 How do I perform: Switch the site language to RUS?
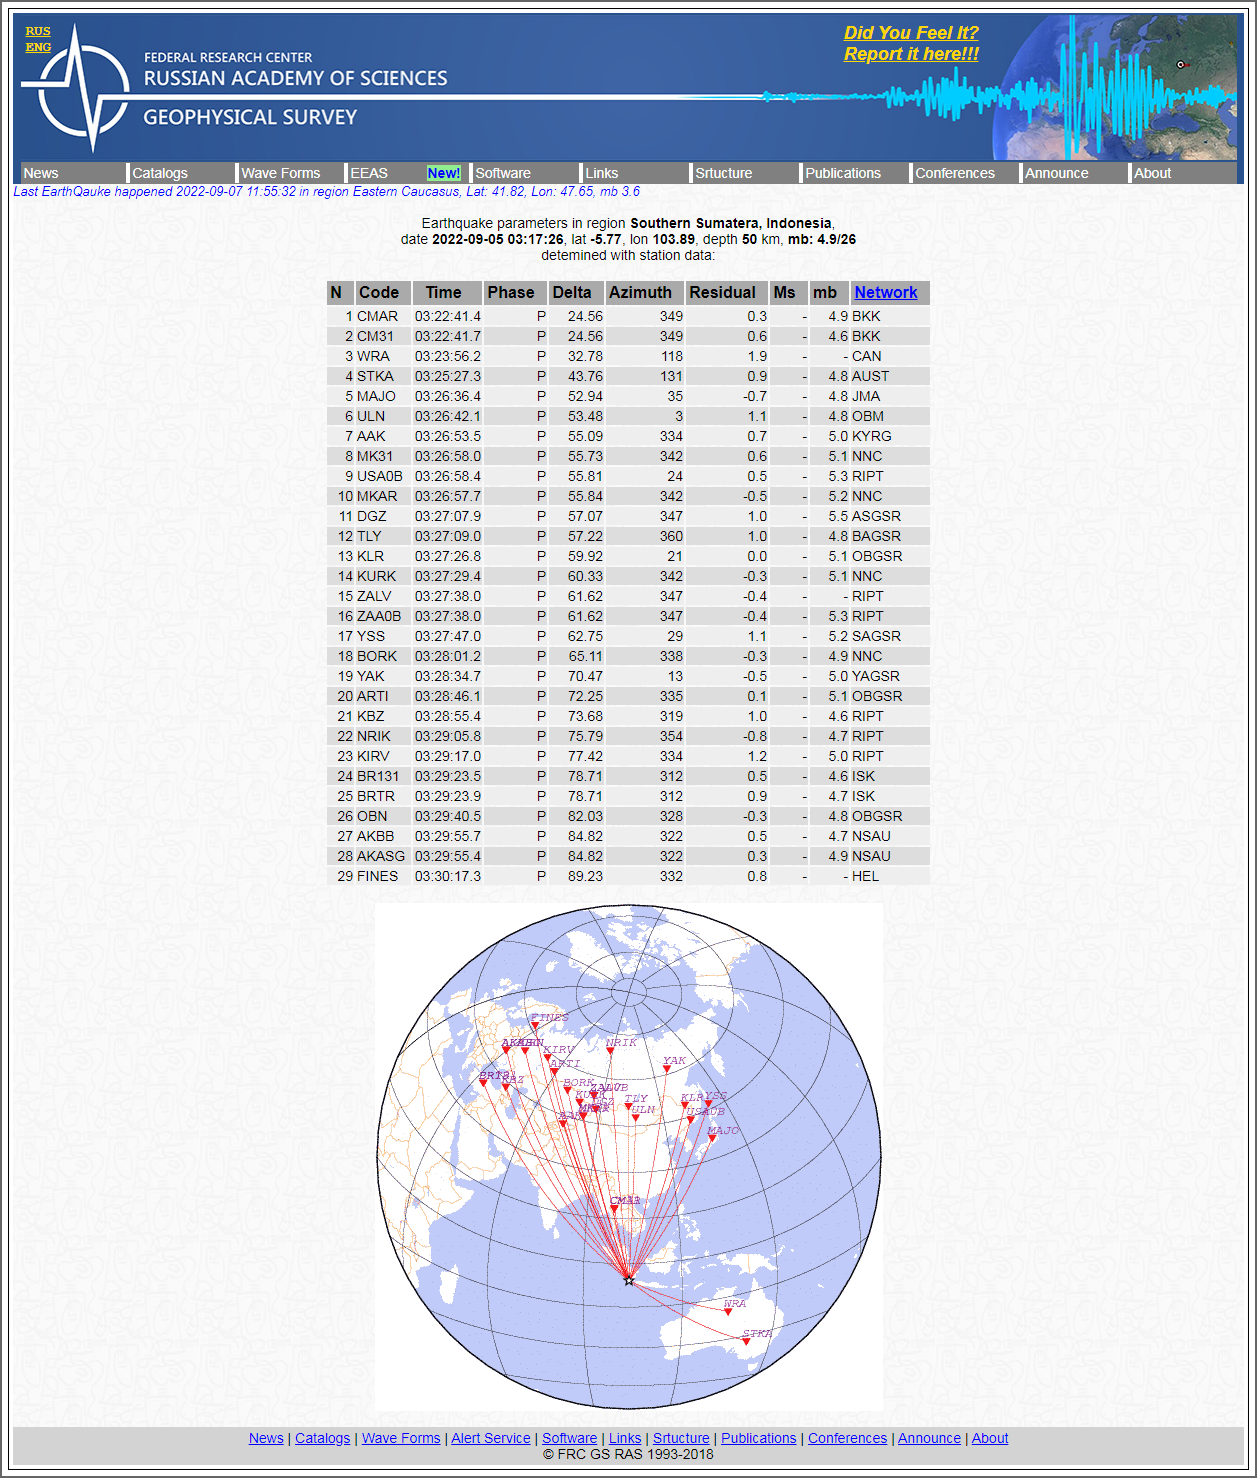37,31
